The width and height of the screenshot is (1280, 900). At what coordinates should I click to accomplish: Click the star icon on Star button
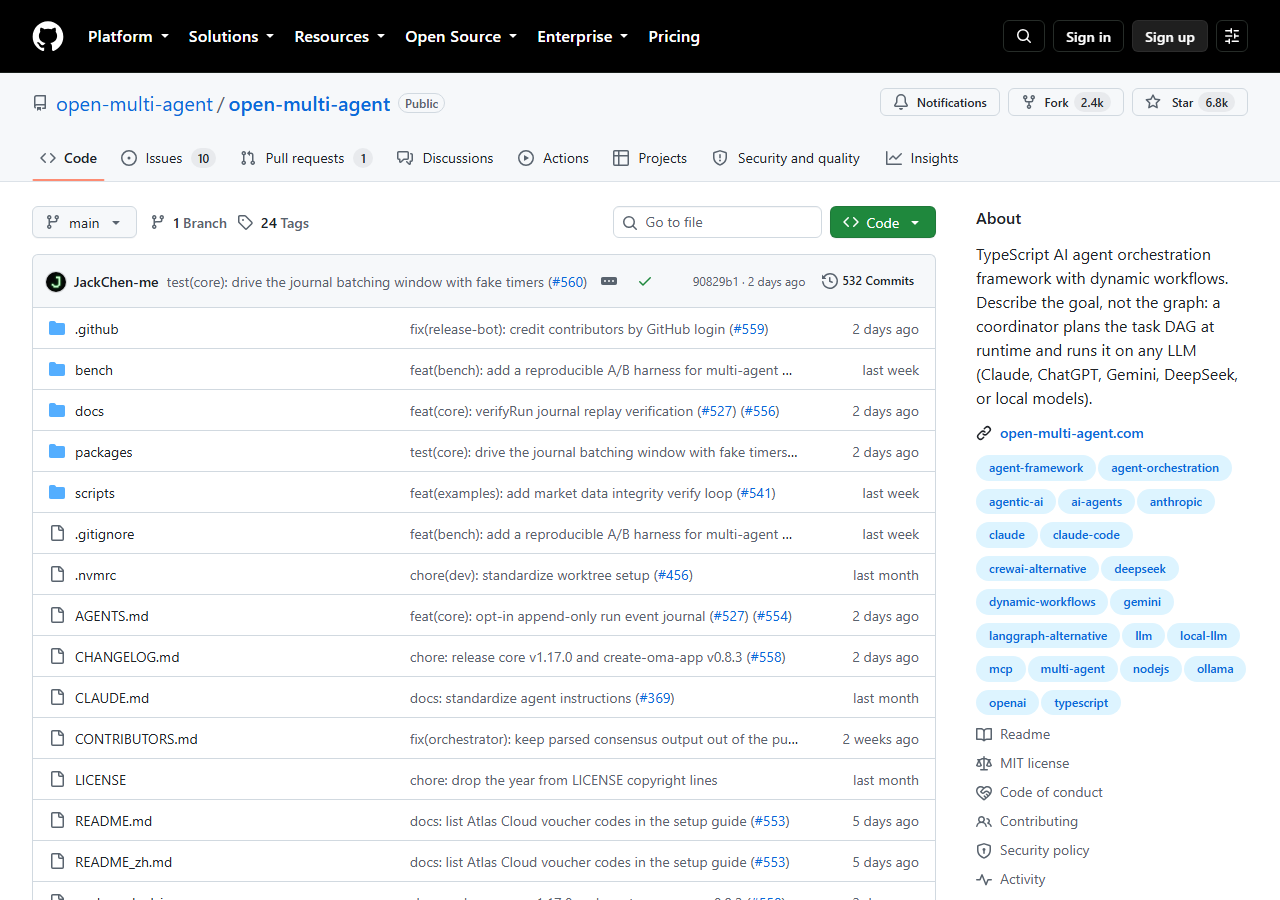click(1153, 102)
